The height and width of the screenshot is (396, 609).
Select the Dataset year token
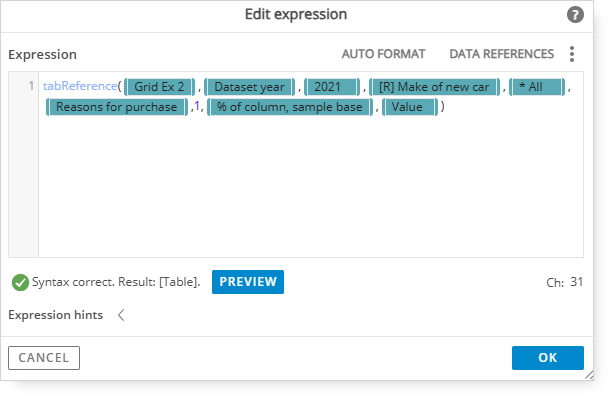[249, 87]
